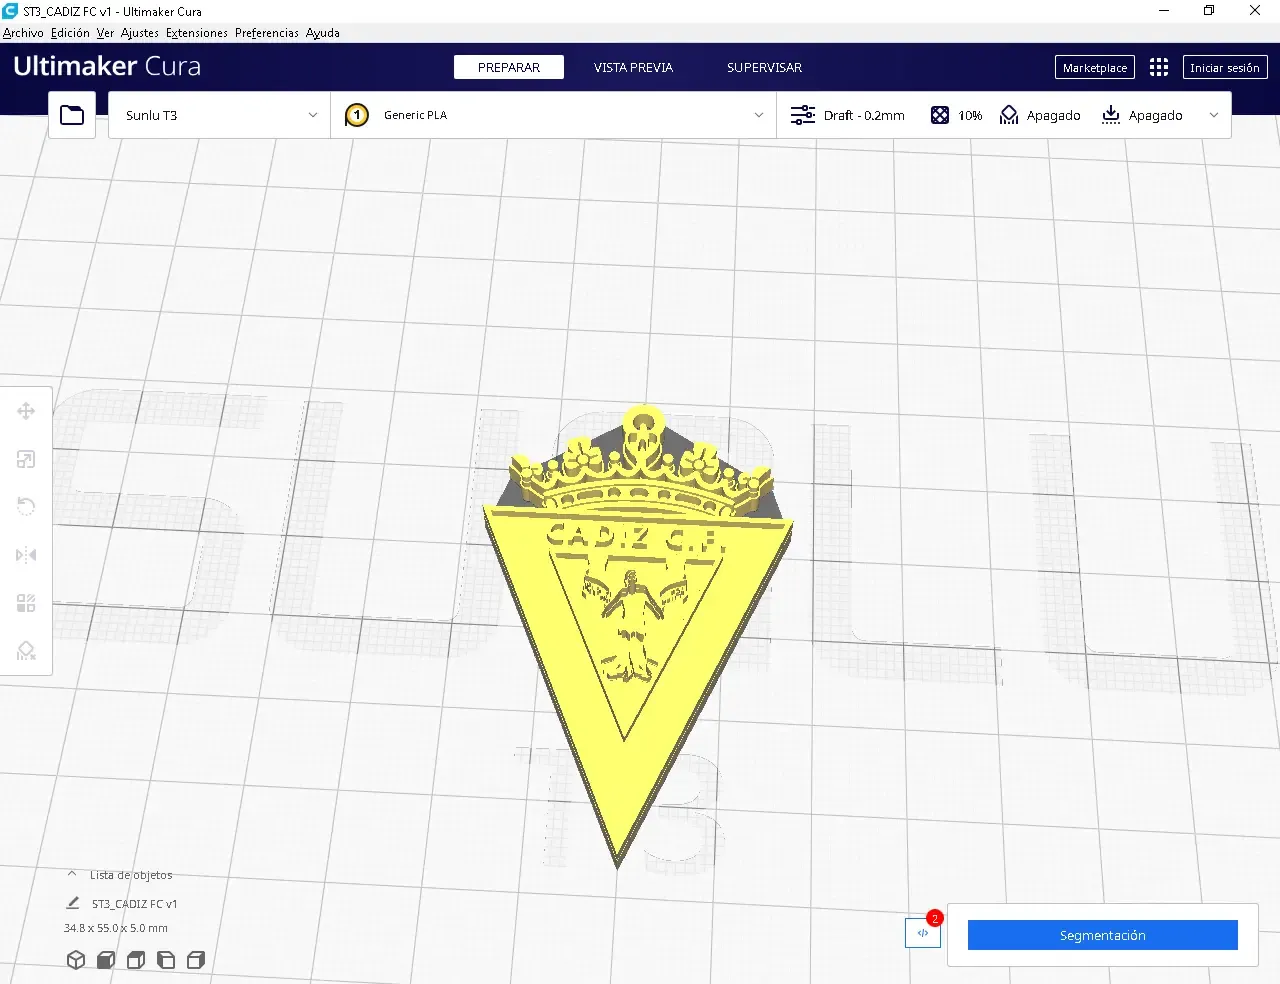Open the Ajustes menu
Viewport: 1280px width, 984px height.
[140, 33]
